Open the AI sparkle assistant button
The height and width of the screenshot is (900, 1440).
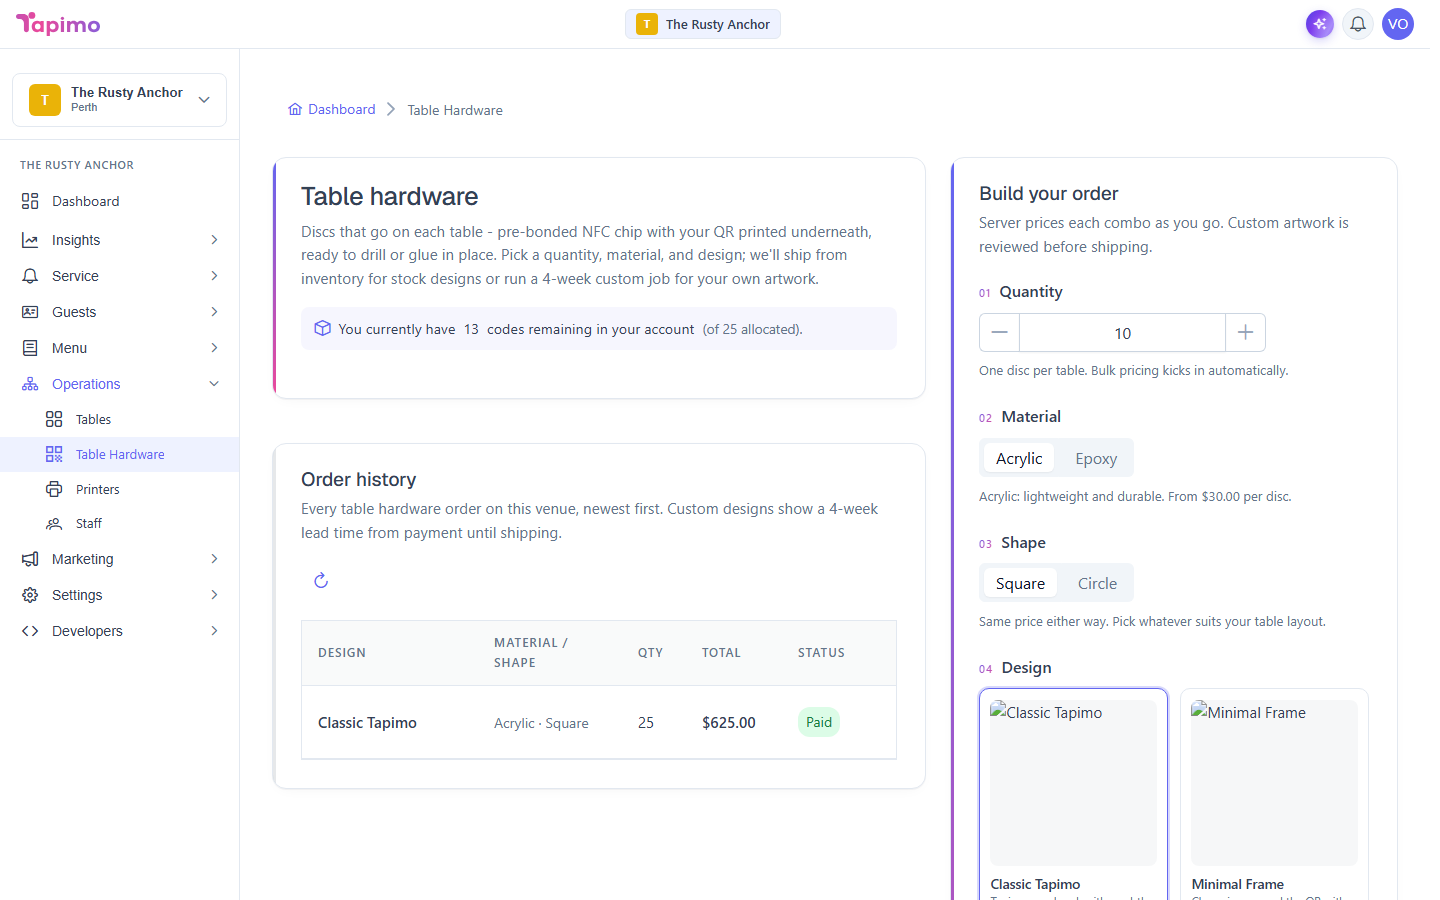[1320, 24]
